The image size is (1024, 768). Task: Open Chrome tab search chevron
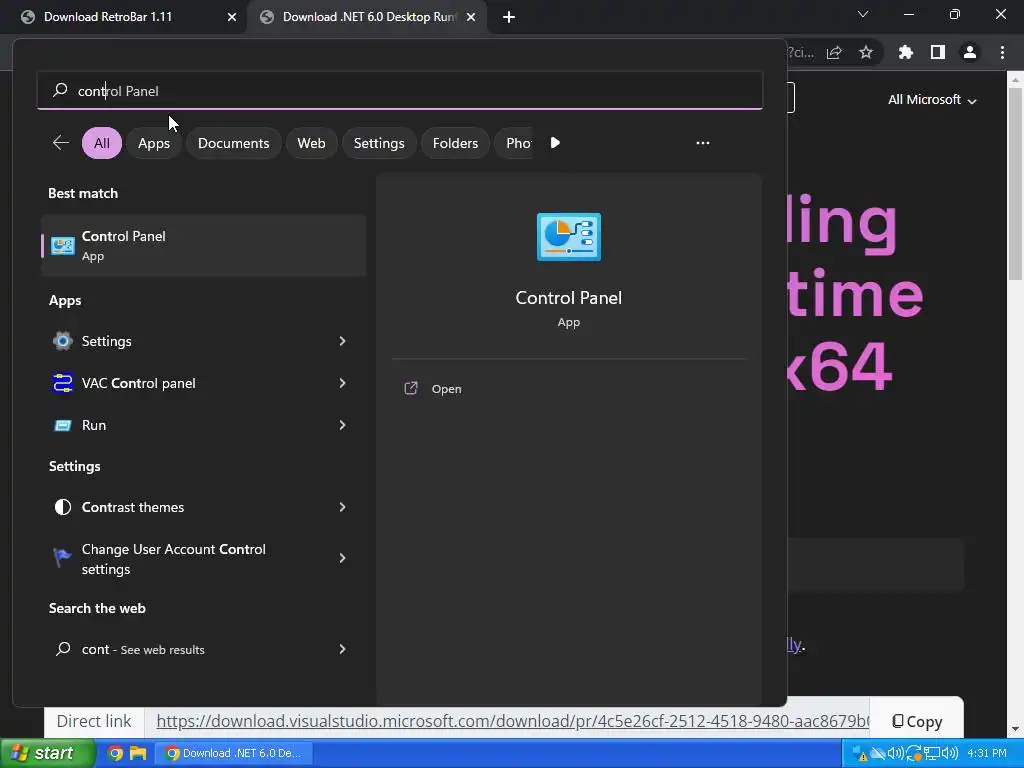[x=863, y=14]
